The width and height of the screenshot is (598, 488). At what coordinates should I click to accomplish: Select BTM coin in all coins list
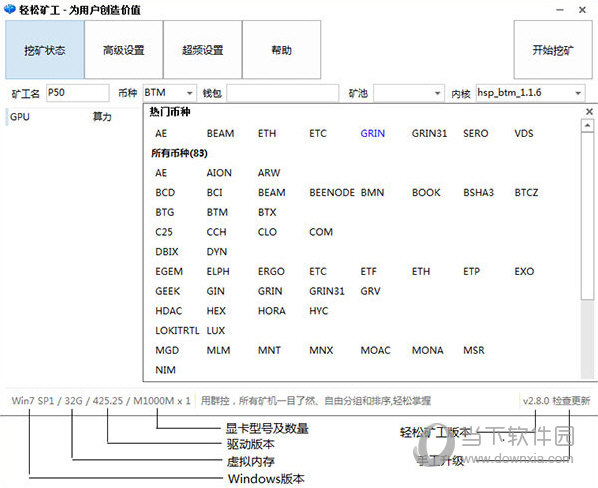point(217,212)
